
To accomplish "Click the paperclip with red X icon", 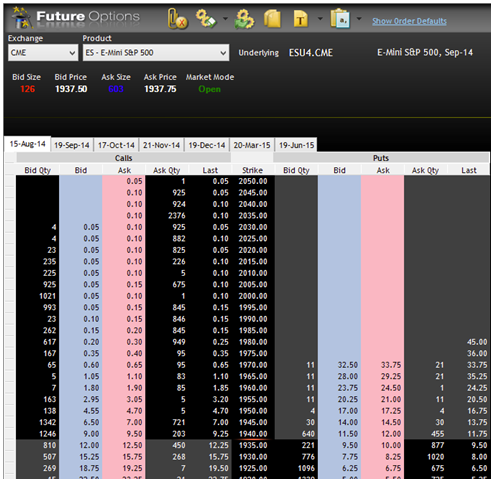I will tap(177, 19).
